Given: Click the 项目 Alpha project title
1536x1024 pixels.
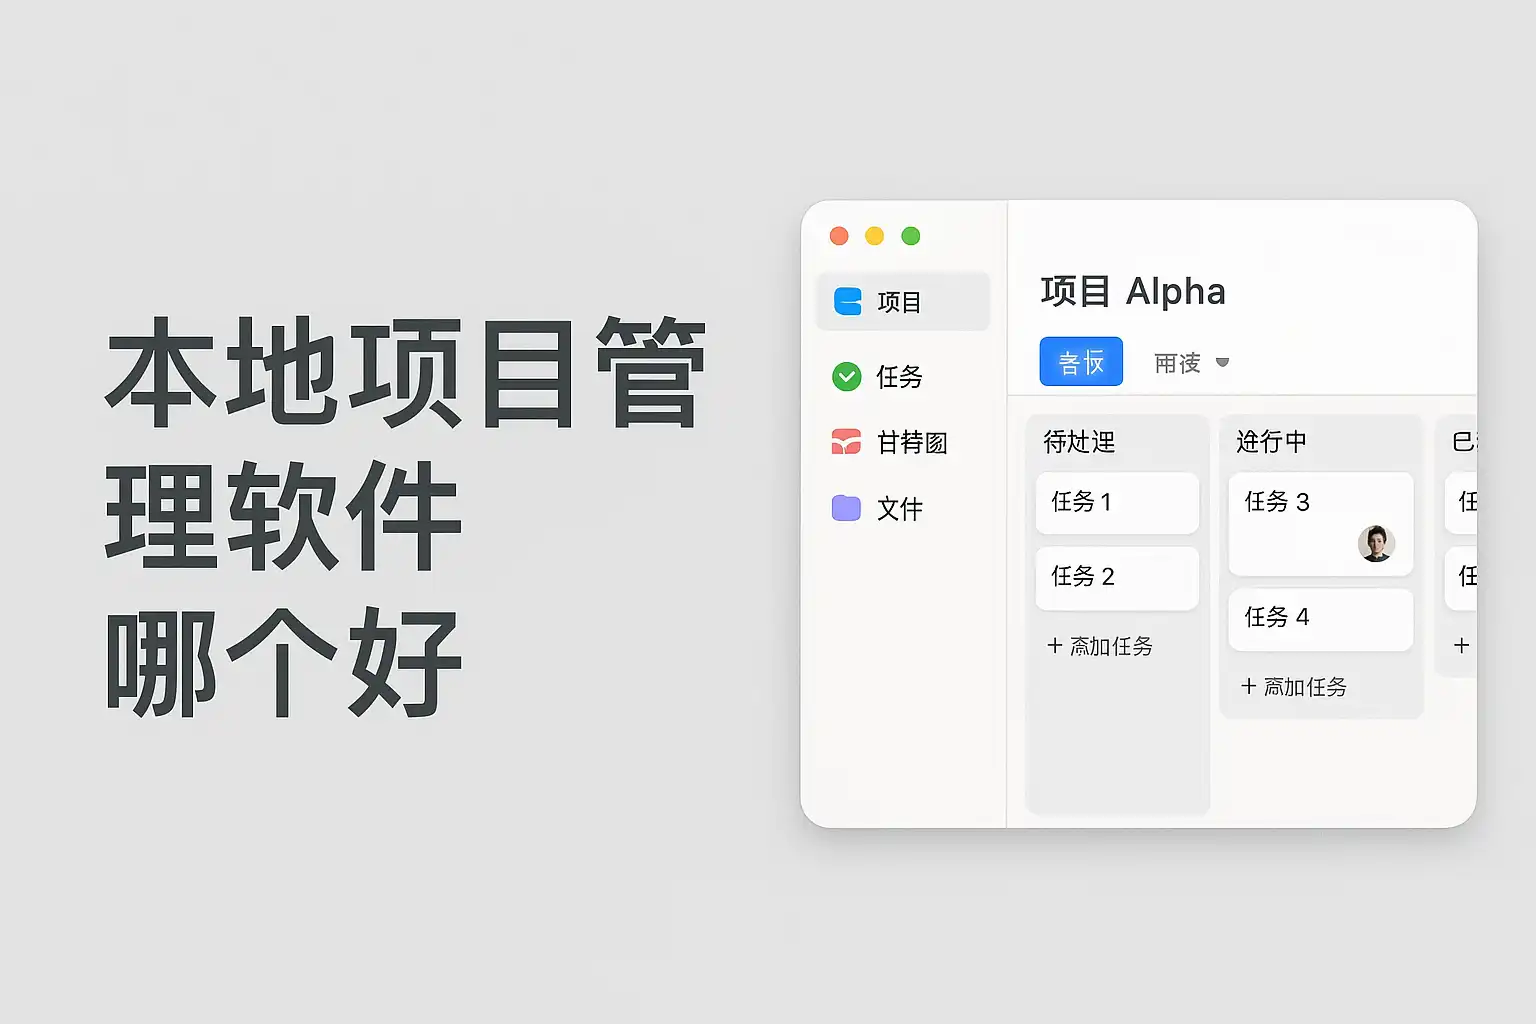Looking at the screenshot, I should point(1133,291).
